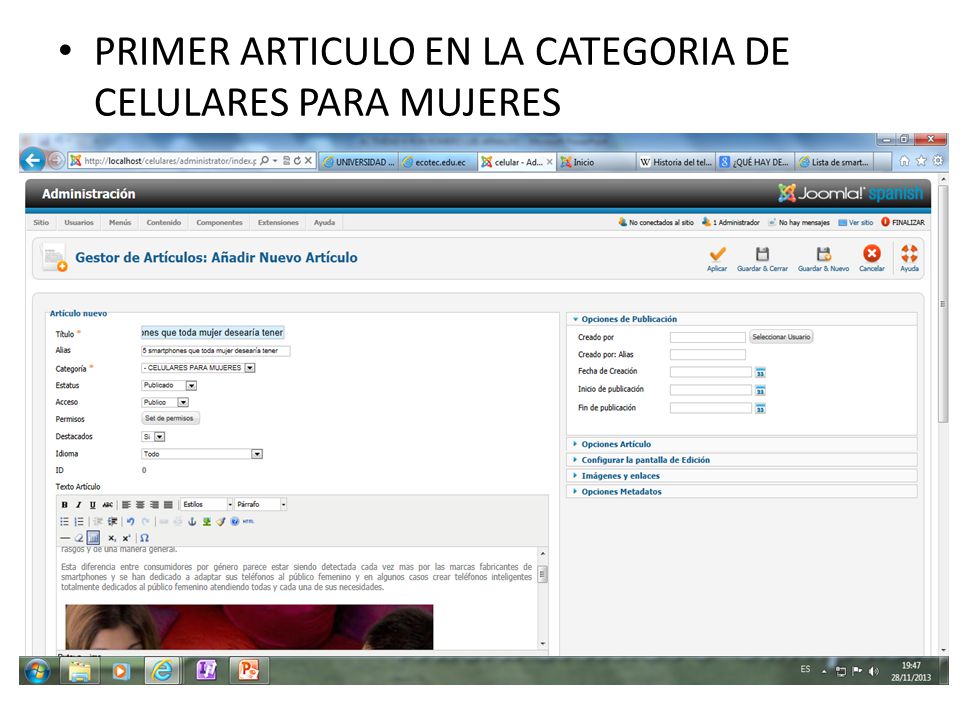Open Sitio menu
Viewport: 960px width, 720px height.
(41, 223)
